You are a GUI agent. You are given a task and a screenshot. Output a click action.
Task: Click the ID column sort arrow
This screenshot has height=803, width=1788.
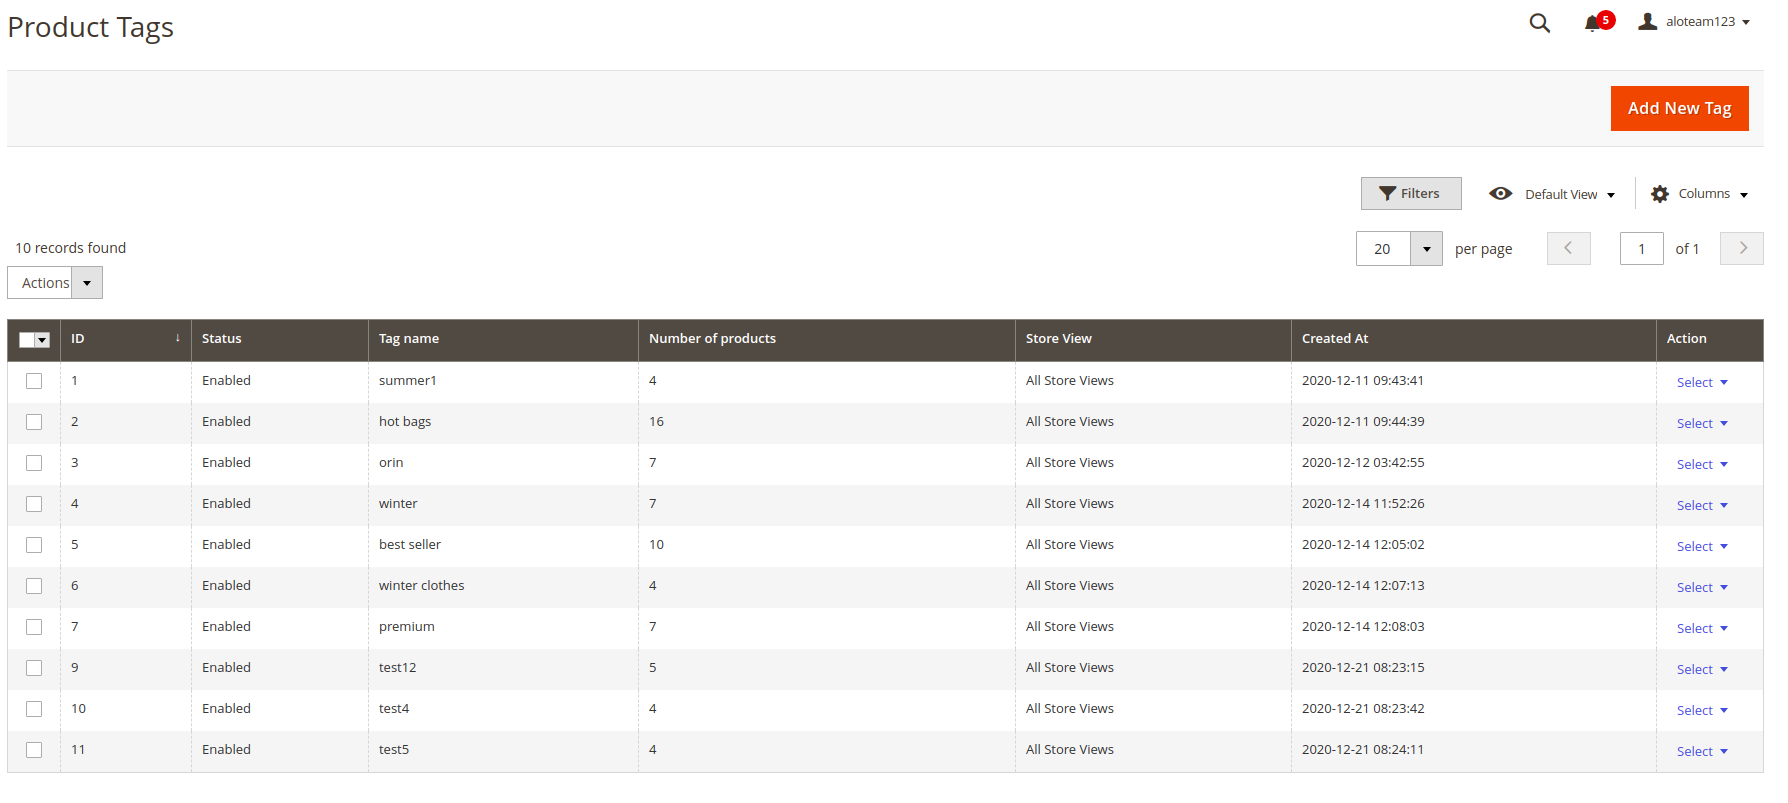[x=177, y=338]
